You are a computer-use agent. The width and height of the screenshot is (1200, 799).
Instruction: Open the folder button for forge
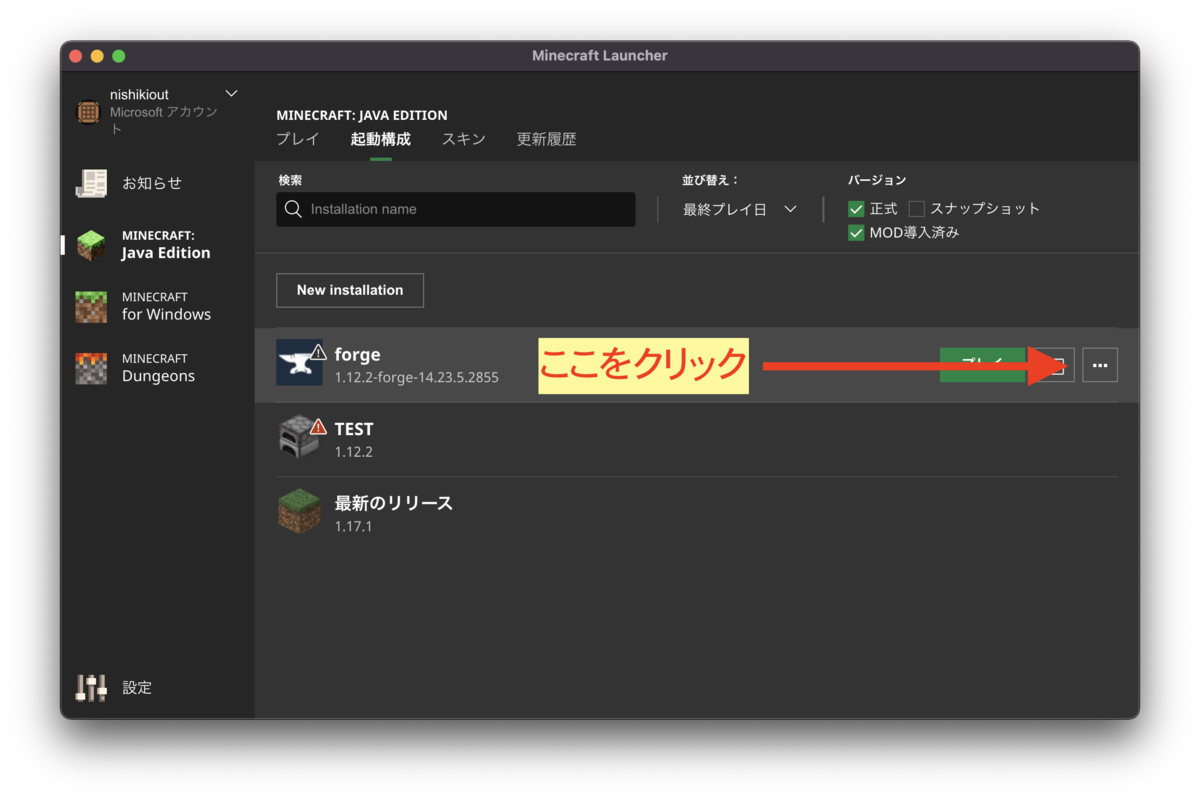click(1055, 365)
